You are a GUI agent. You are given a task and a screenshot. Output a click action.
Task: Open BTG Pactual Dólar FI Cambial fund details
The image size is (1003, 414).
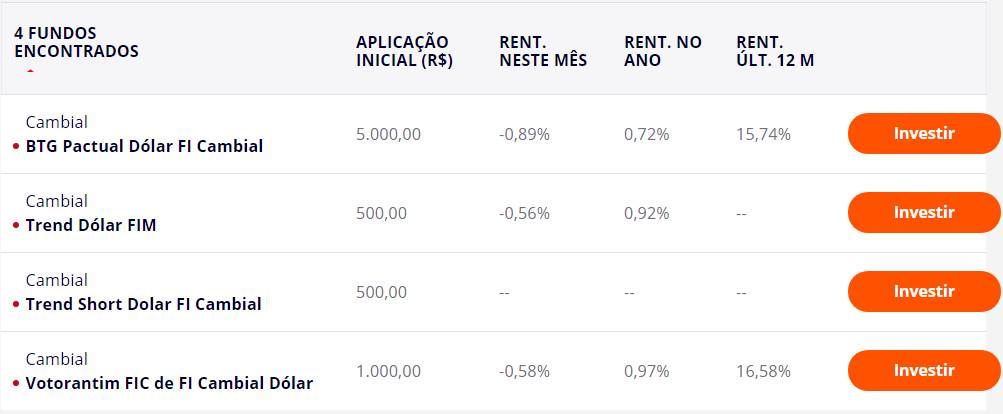pyautogui.click(x=144, y=146)
